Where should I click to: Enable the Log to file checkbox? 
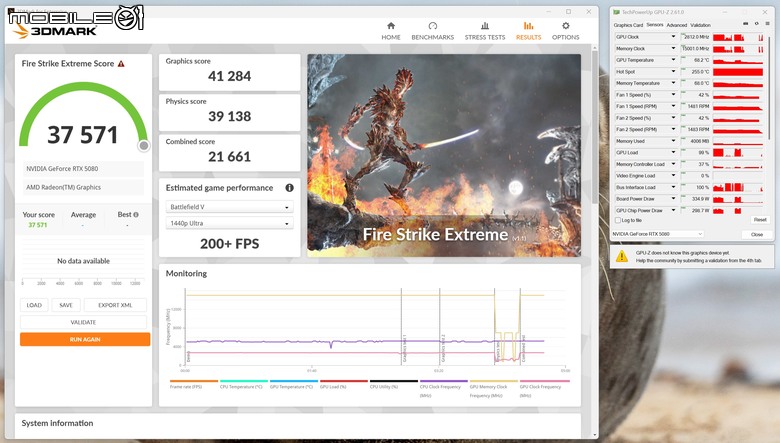[x=618, y=220]
